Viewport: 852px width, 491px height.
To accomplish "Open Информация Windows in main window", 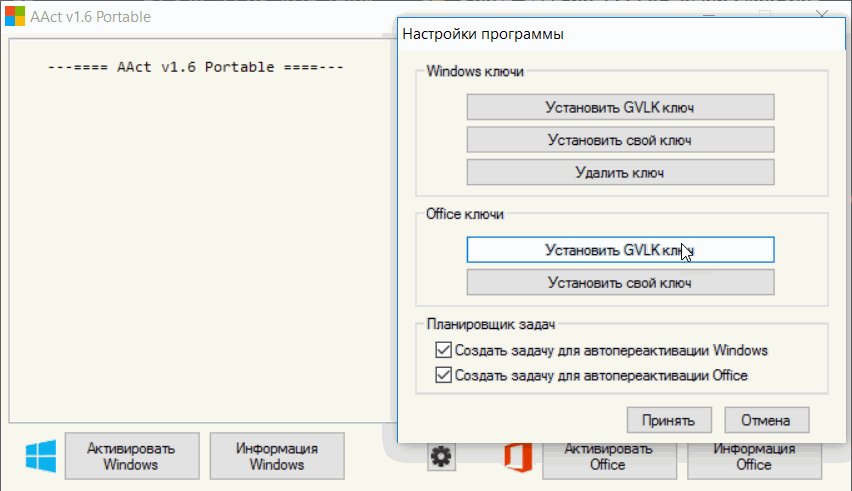I will click(277, 456).
